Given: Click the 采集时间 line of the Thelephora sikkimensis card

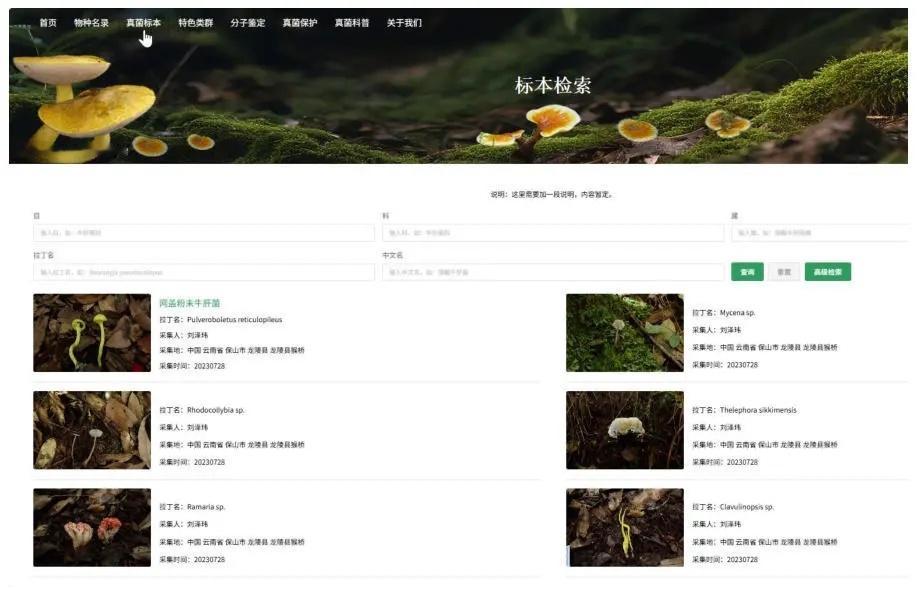Looking at the screenshot, I should (725, 462).
